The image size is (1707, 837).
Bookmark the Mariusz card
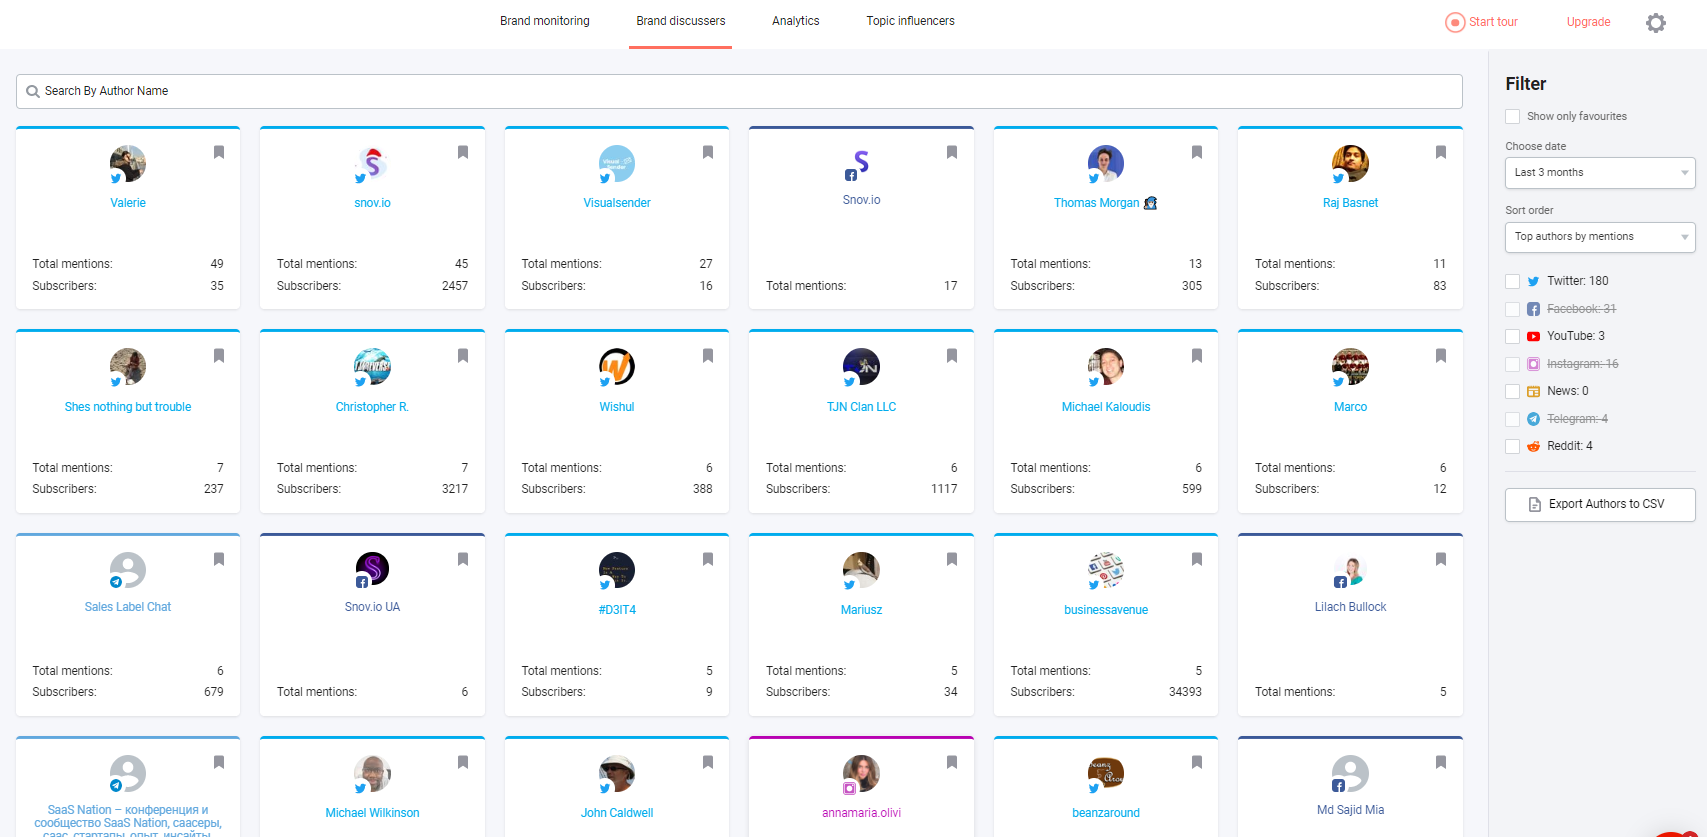pos(952,559)
